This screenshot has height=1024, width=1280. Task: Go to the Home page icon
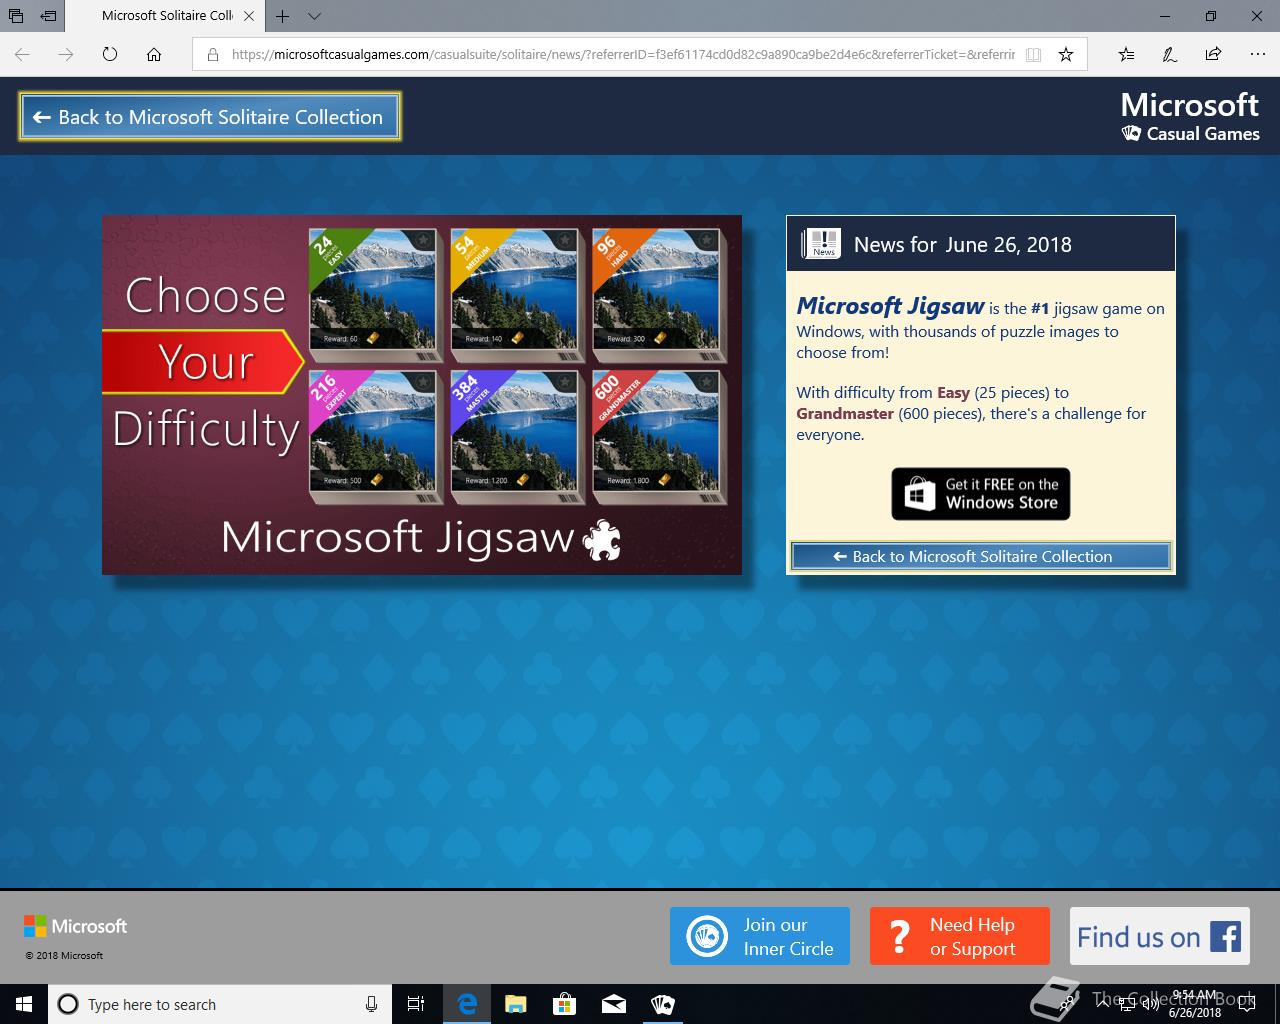(x=154, y=54)
